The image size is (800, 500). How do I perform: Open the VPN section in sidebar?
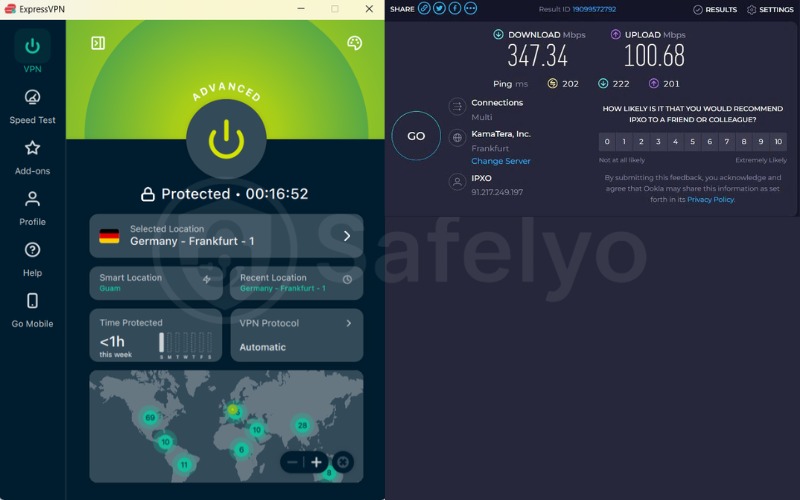32,52
